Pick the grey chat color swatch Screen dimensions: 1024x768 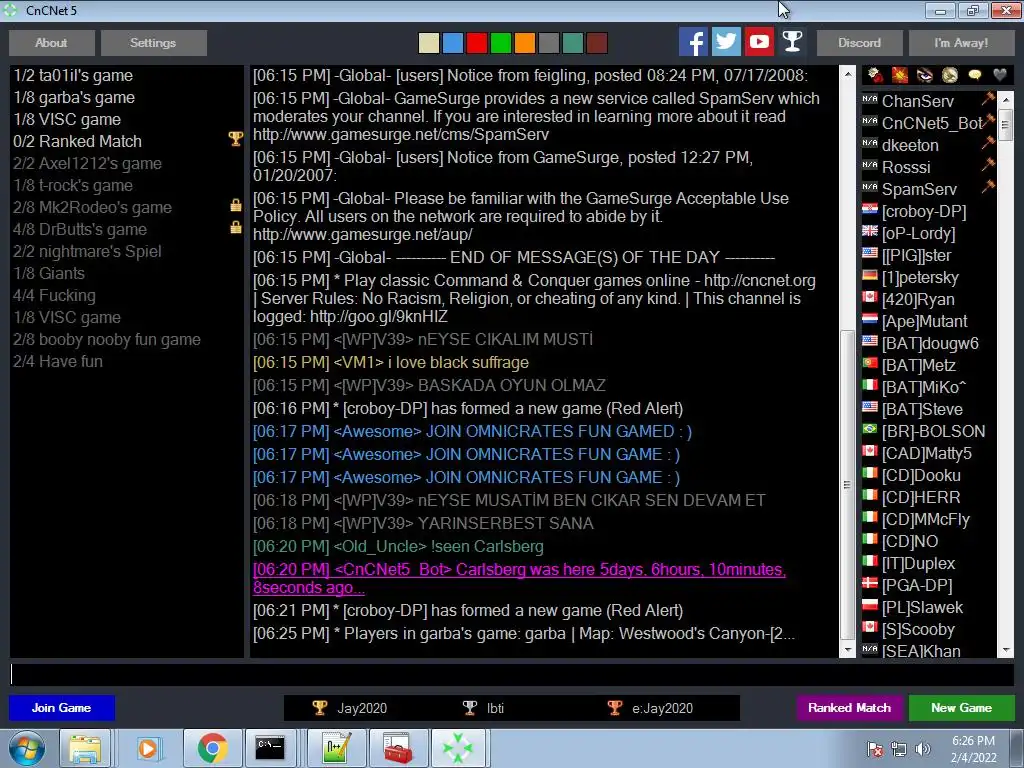[549, 43]
